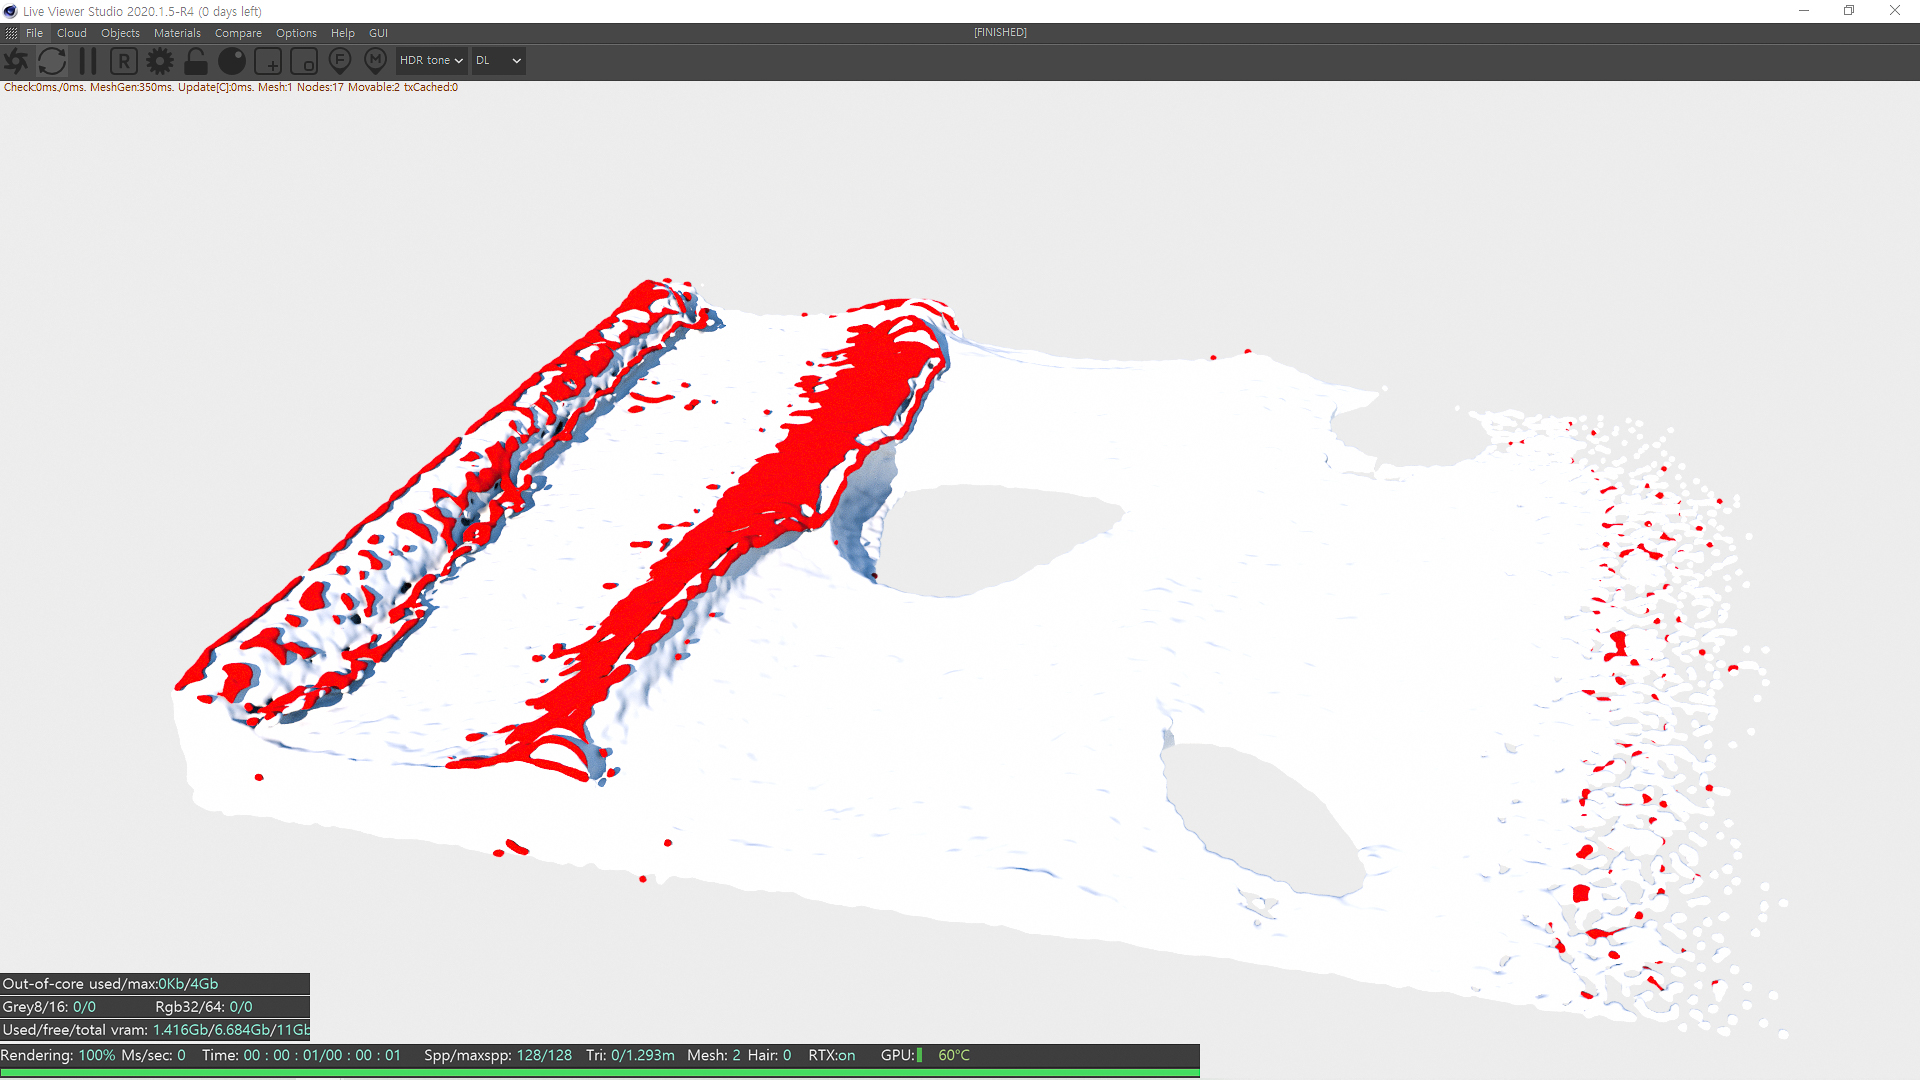Click the Octane send-scene restart icon
Viewport: 1920px width, 1080px height.
16,61
